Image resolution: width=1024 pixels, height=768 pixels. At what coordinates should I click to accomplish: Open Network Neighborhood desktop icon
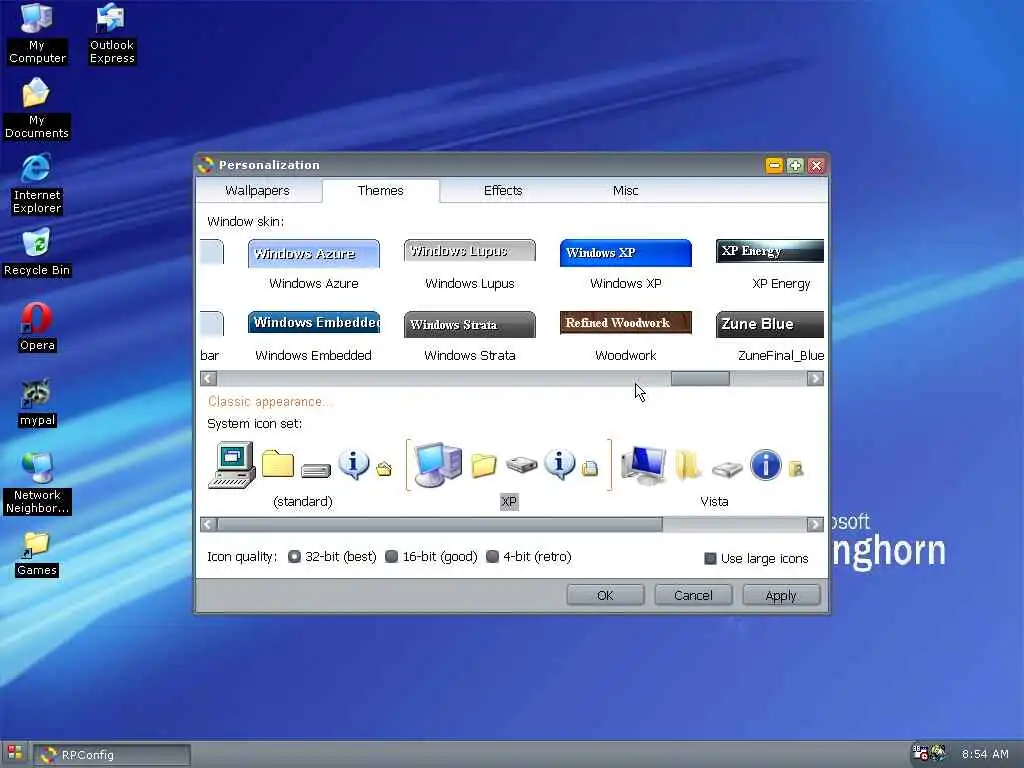coord(37,483)
